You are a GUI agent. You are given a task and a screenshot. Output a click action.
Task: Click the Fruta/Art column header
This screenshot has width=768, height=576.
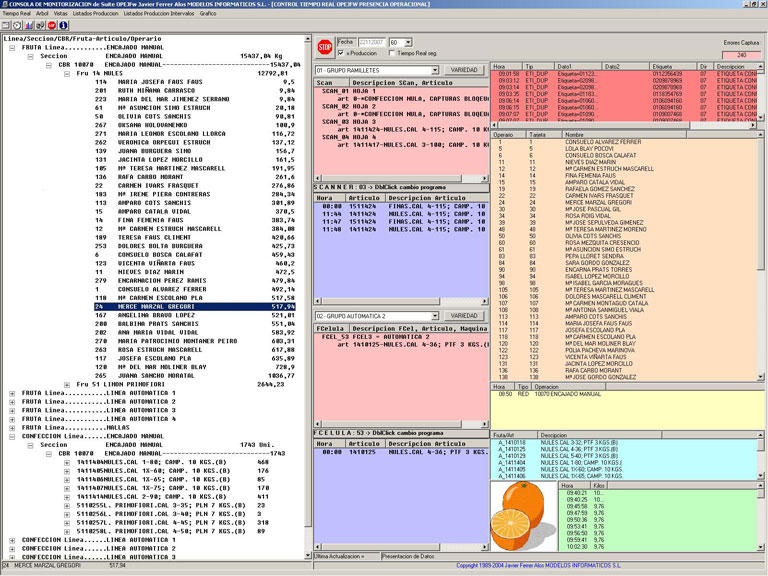point(514,434)
